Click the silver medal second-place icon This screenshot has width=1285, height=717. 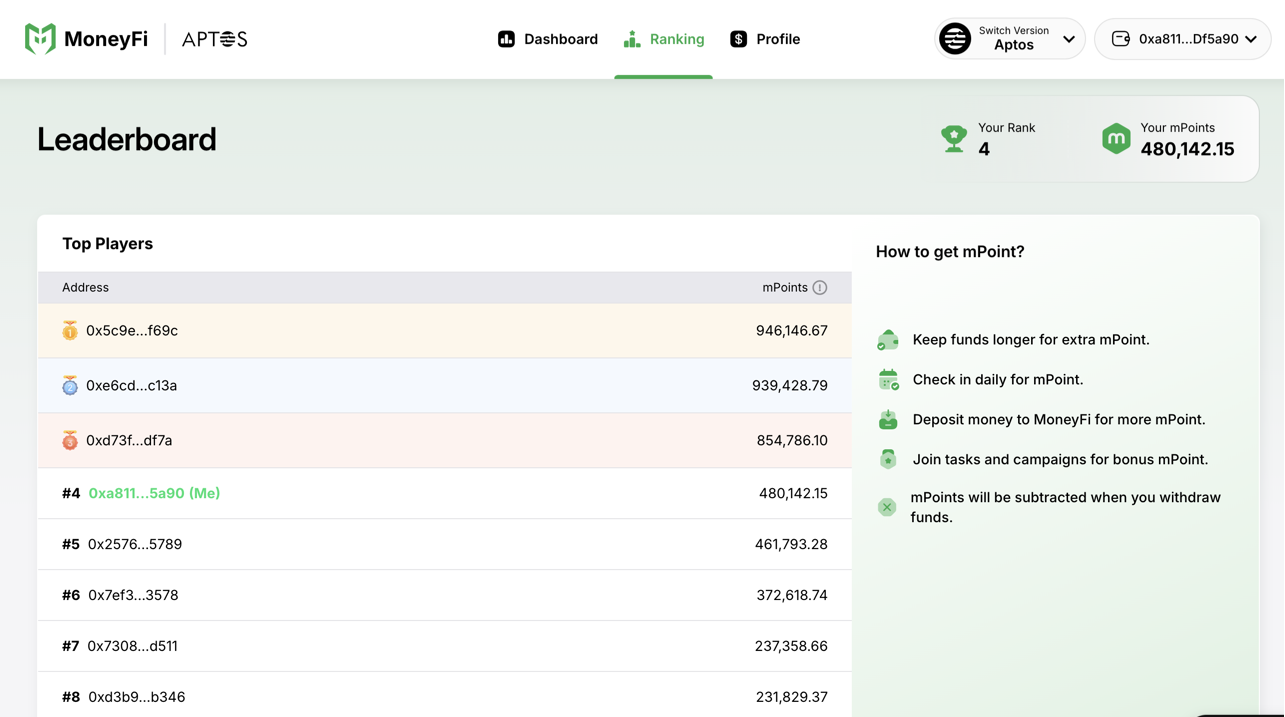(70, 386)
